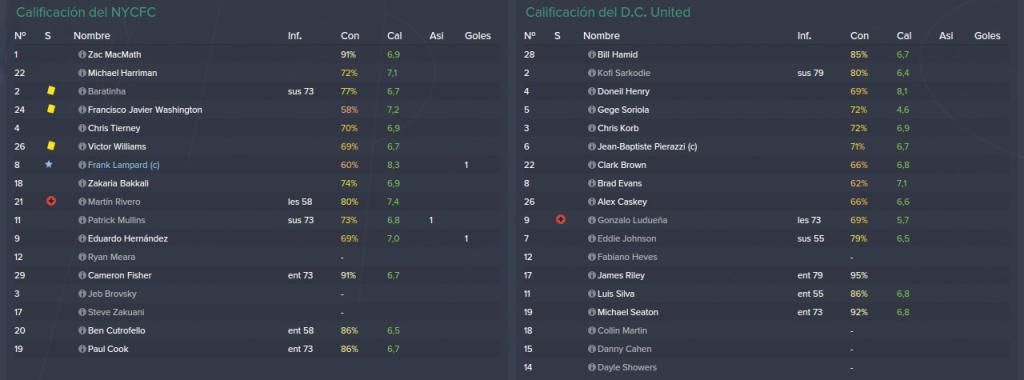Click Victor Williams' yellow card icon
1024x380 pixels.
click(x=51, y=146)
